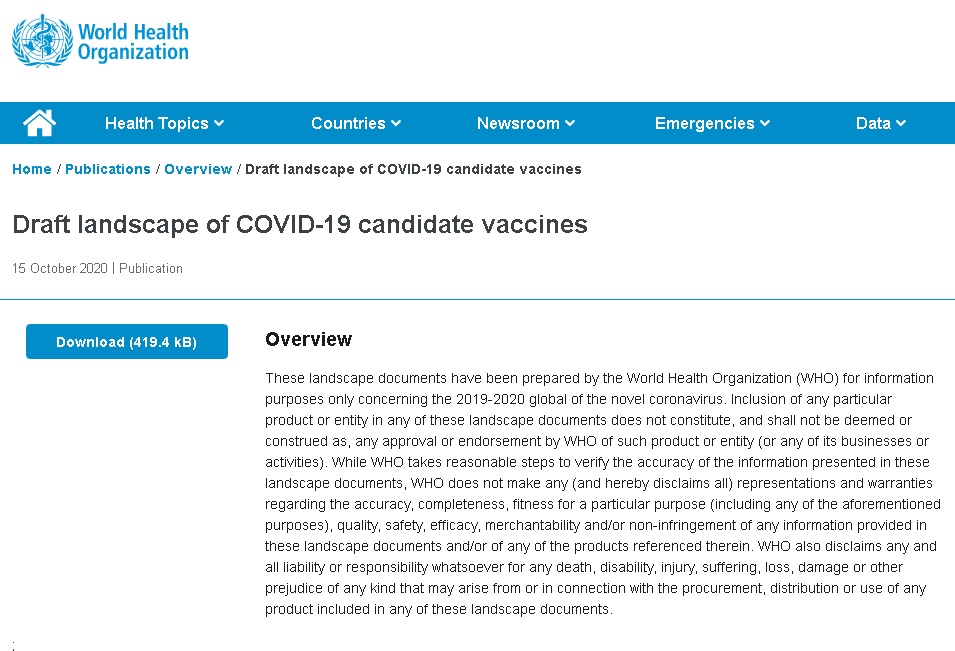Click the Overview section heading
The width and height of the screenshot is (955, 651).
(308, 340)
